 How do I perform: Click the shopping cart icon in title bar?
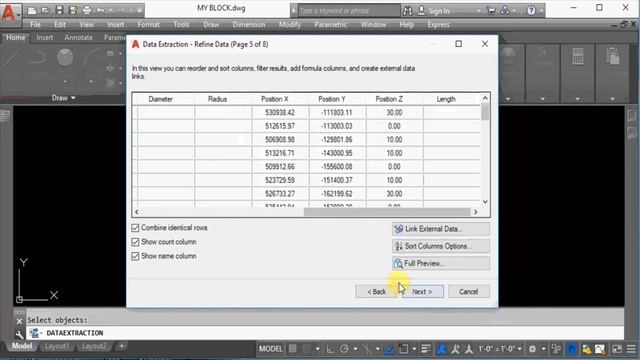point(491,11)
